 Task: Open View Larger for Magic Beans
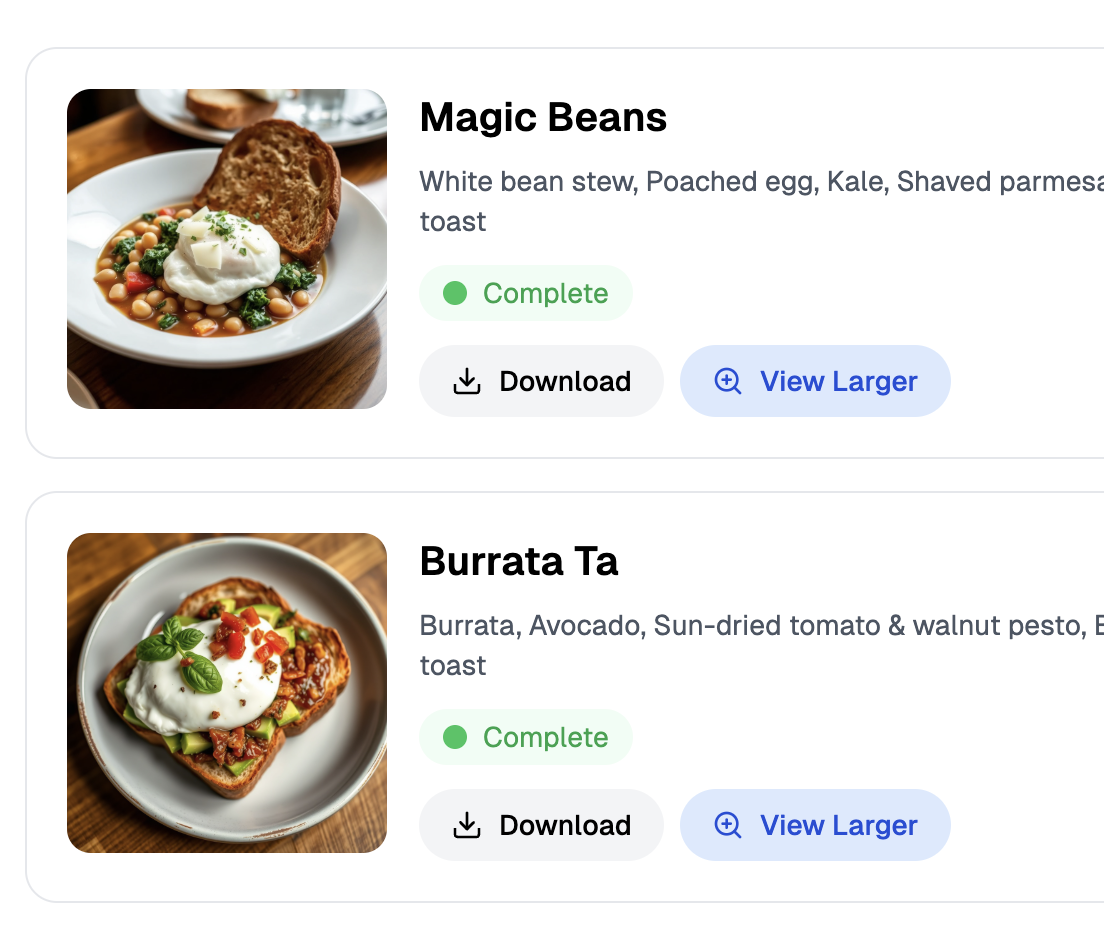(x=815, y=381)
